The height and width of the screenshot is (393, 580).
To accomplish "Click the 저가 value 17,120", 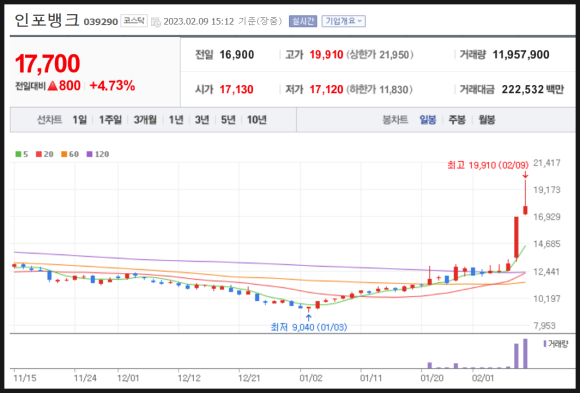I will click(326, 90).
